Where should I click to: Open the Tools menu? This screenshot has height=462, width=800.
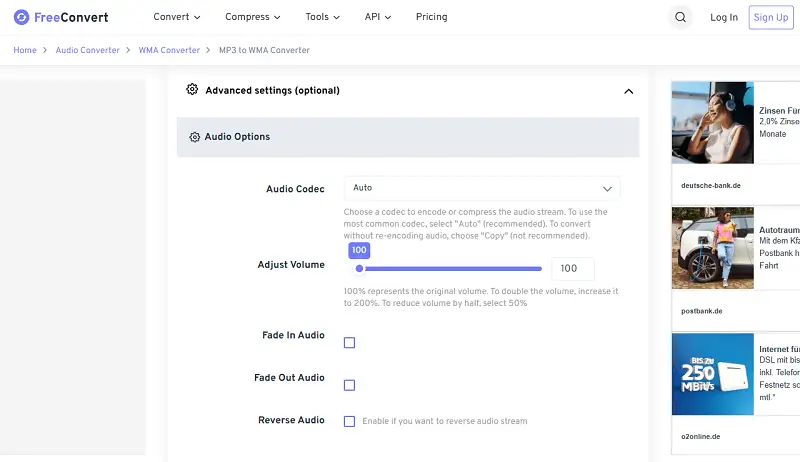click(322, 17)
